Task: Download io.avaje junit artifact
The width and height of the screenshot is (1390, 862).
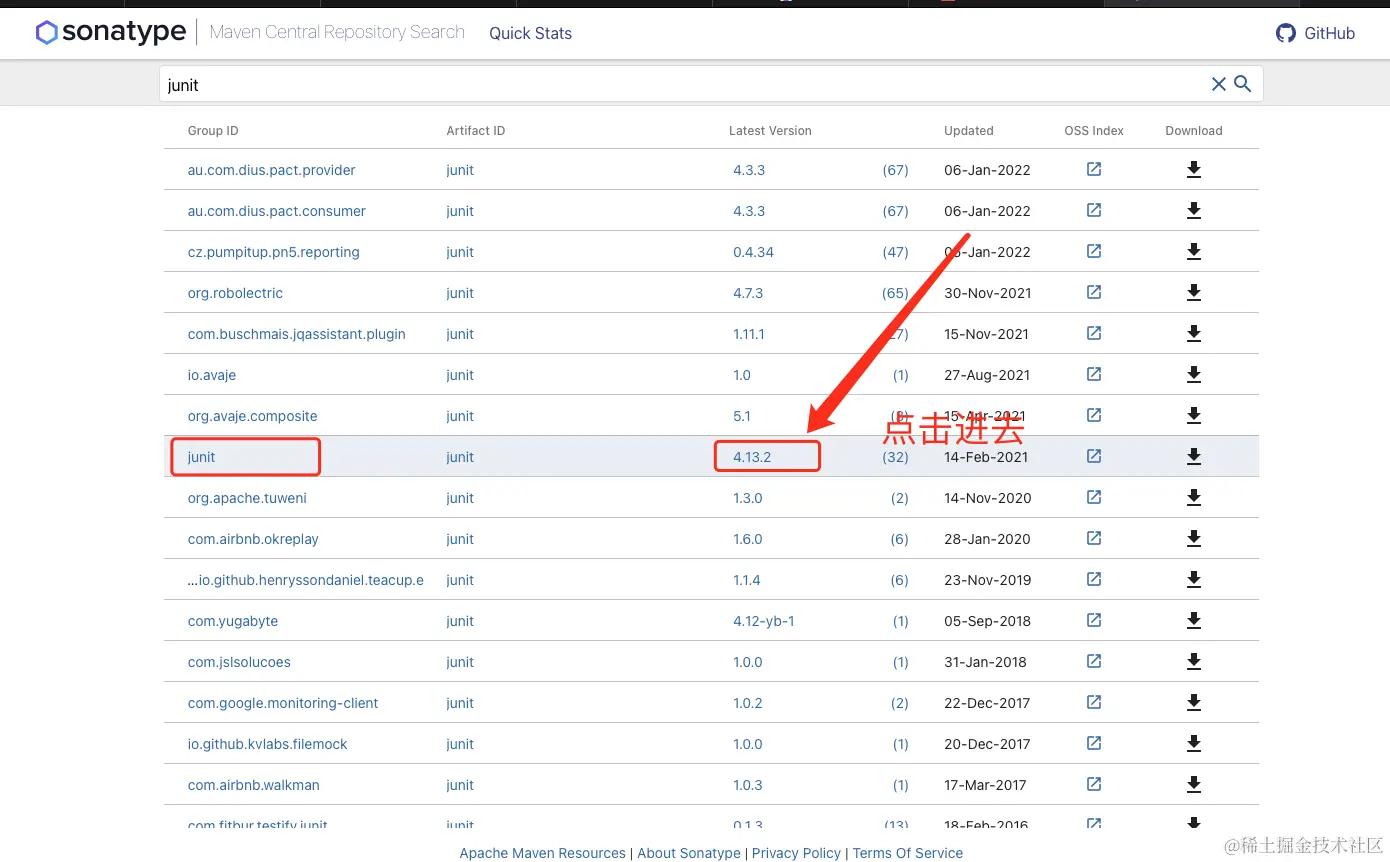Action: coord(1193,375)
